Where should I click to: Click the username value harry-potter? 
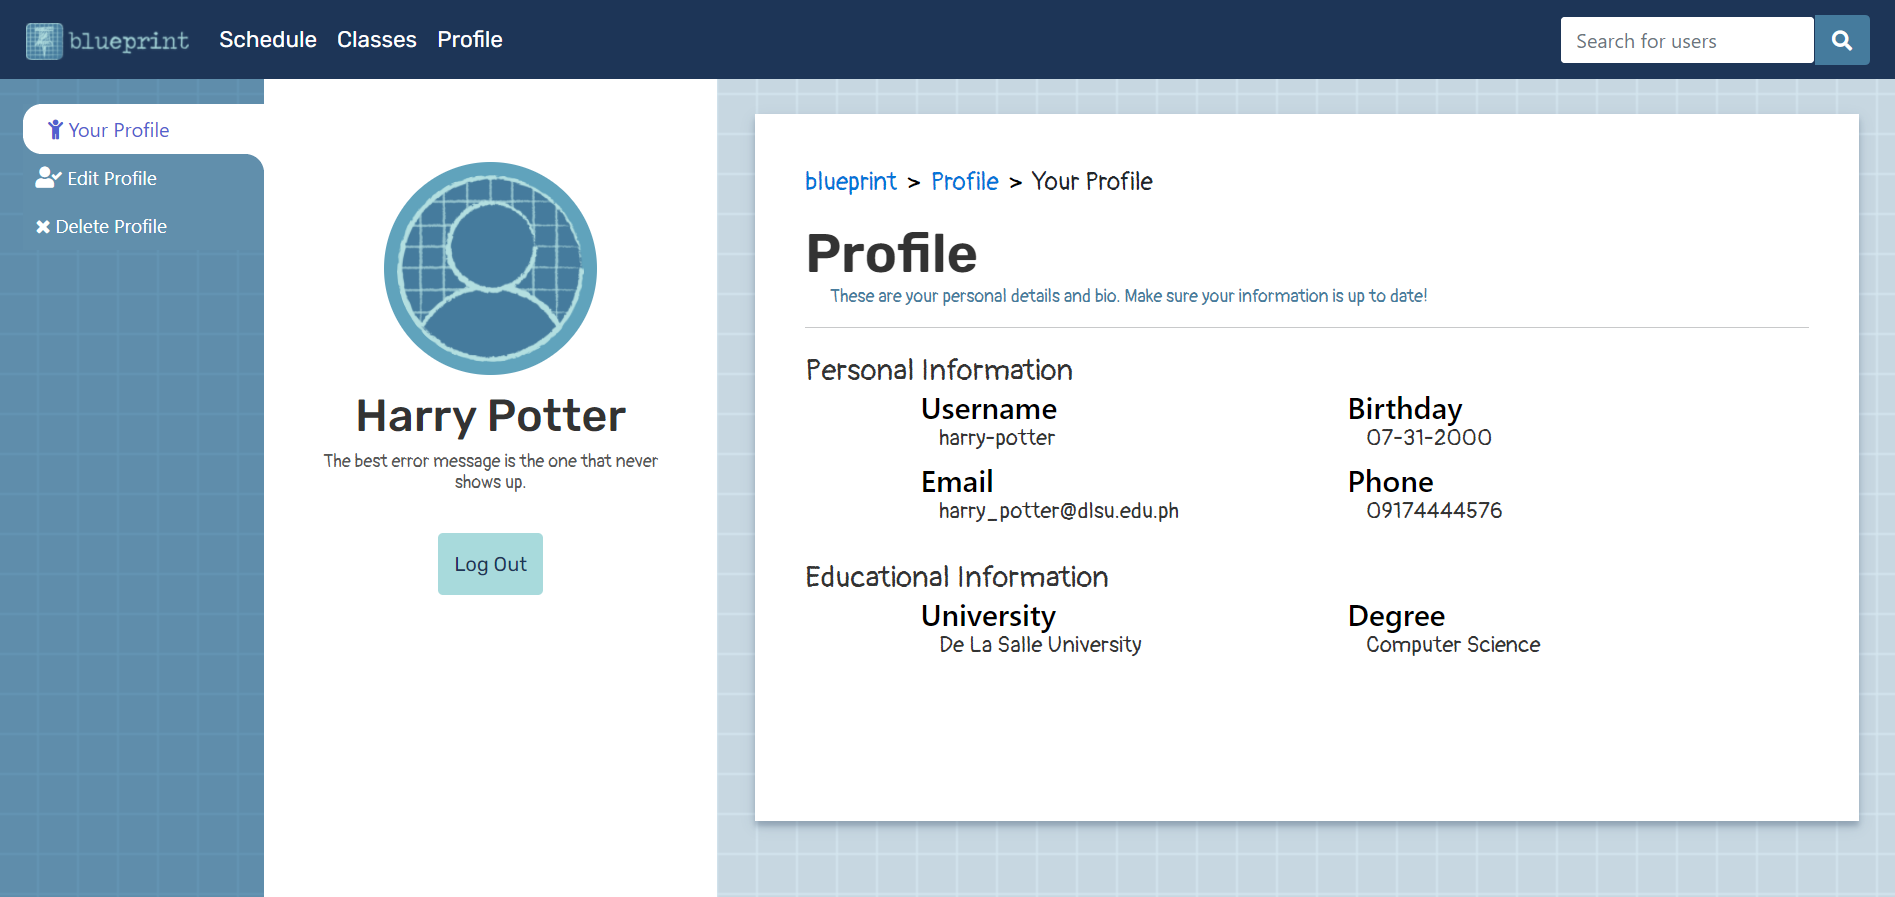coord(997,438)
